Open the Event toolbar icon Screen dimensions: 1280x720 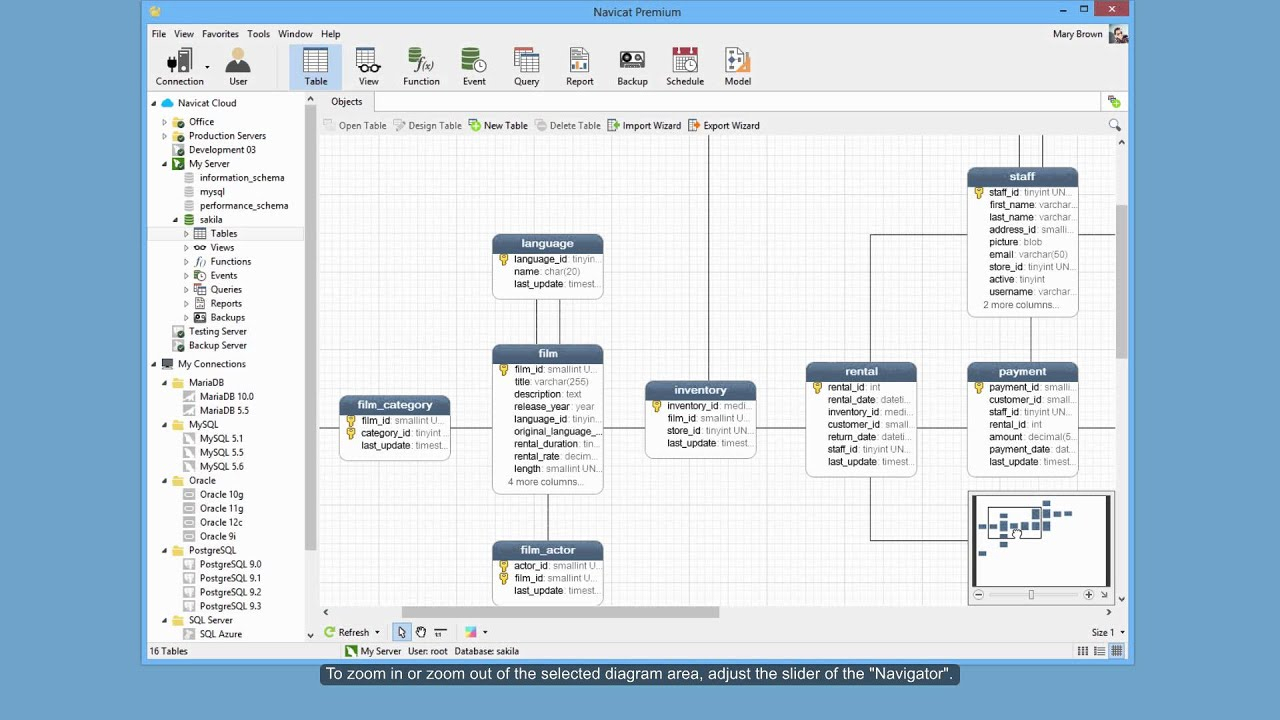click(474, 67)
